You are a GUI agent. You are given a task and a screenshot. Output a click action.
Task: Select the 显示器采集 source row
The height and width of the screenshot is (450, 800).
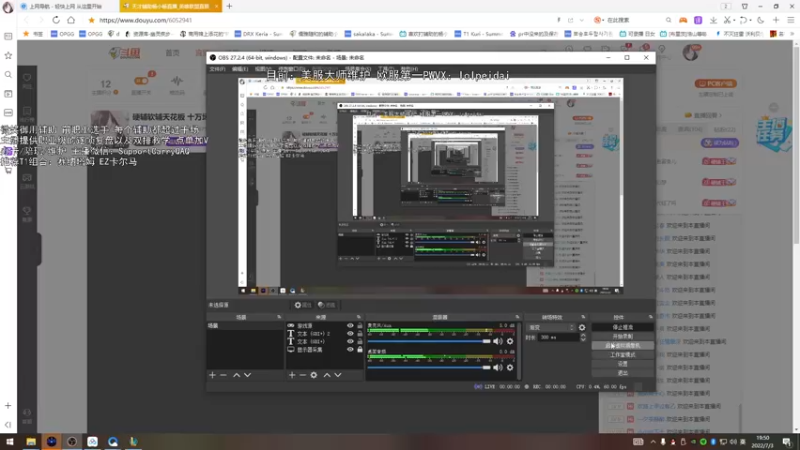(325, 349)
